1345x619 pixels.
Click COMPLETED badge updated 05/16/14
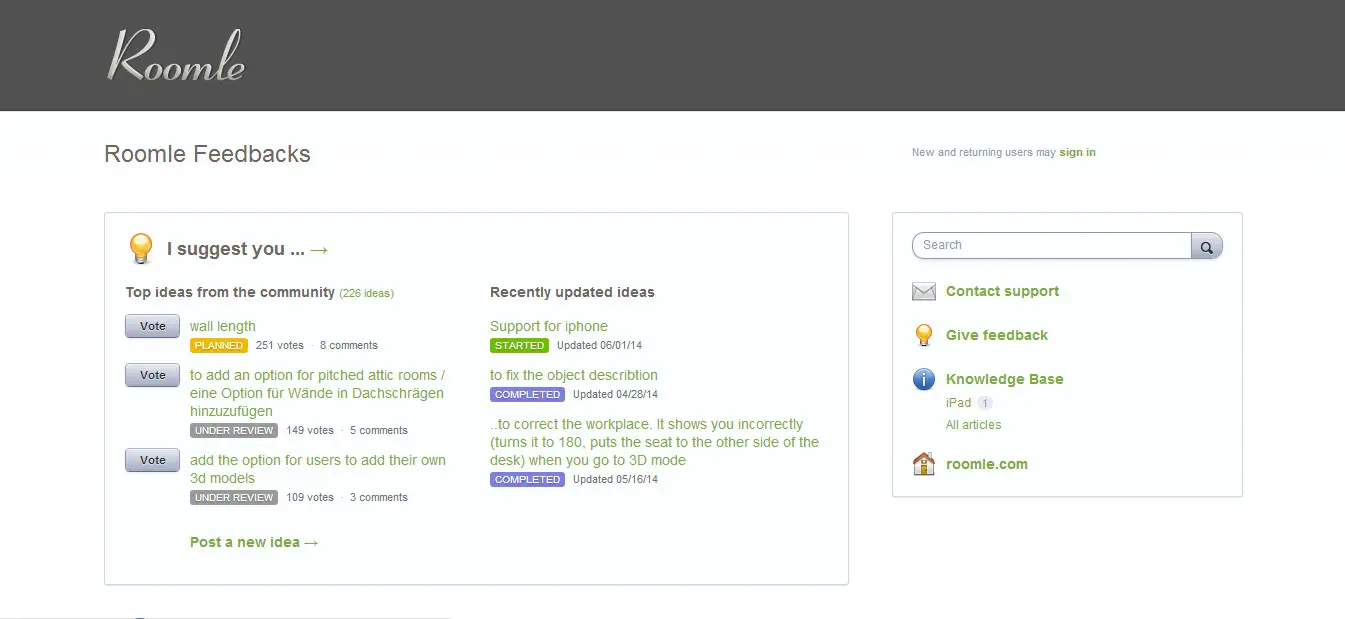(527, 479)
